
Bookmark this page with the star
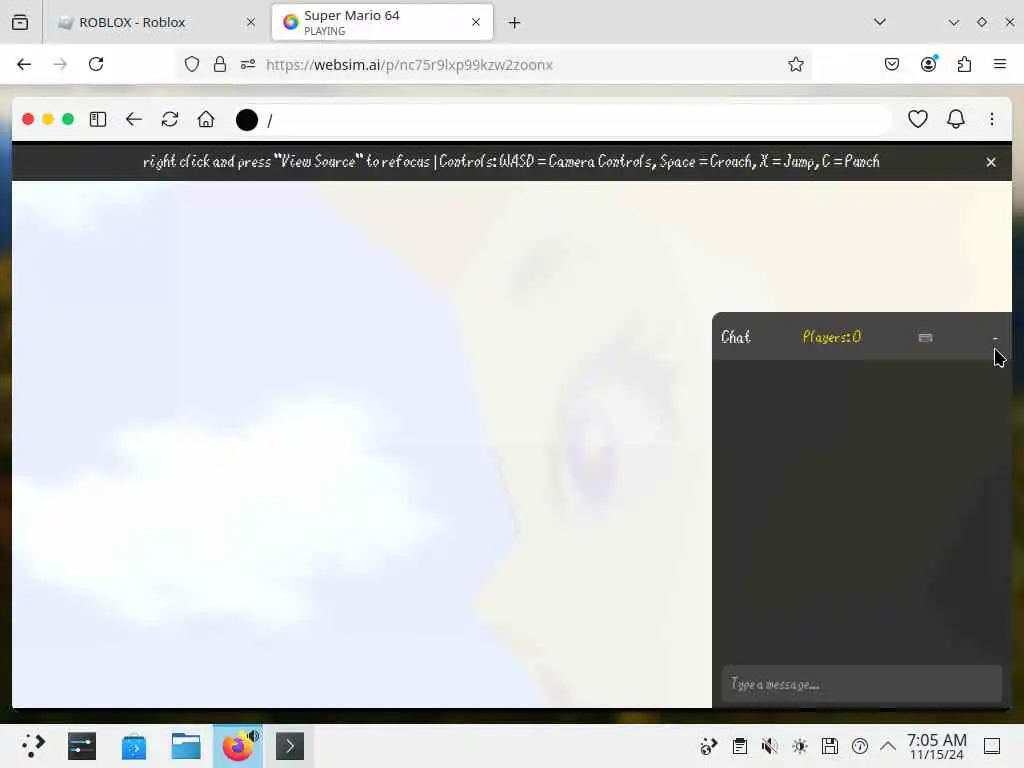click(x=795, y=64)
